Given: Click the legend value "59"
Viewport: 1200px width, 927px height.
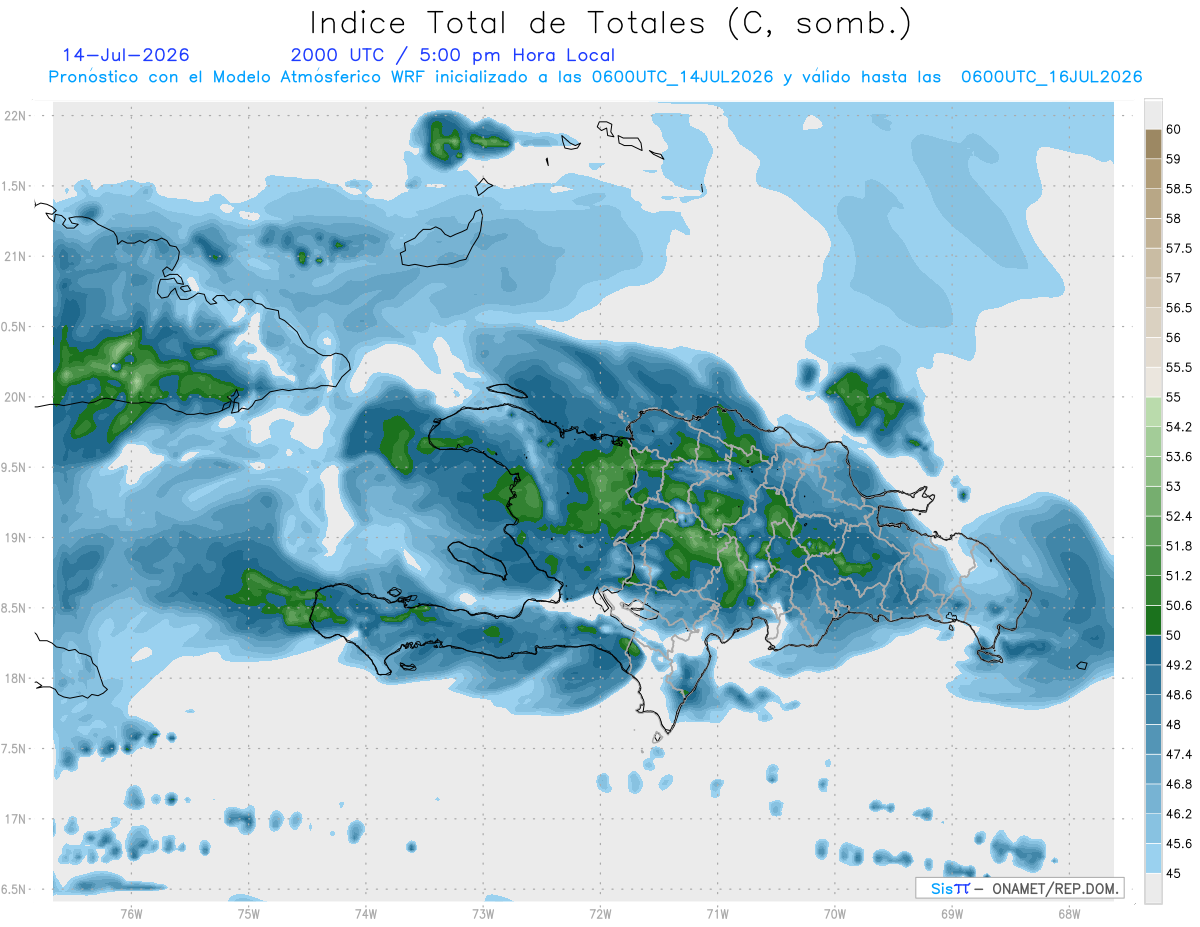Looking at the screenshot, I should point(1174,159).
